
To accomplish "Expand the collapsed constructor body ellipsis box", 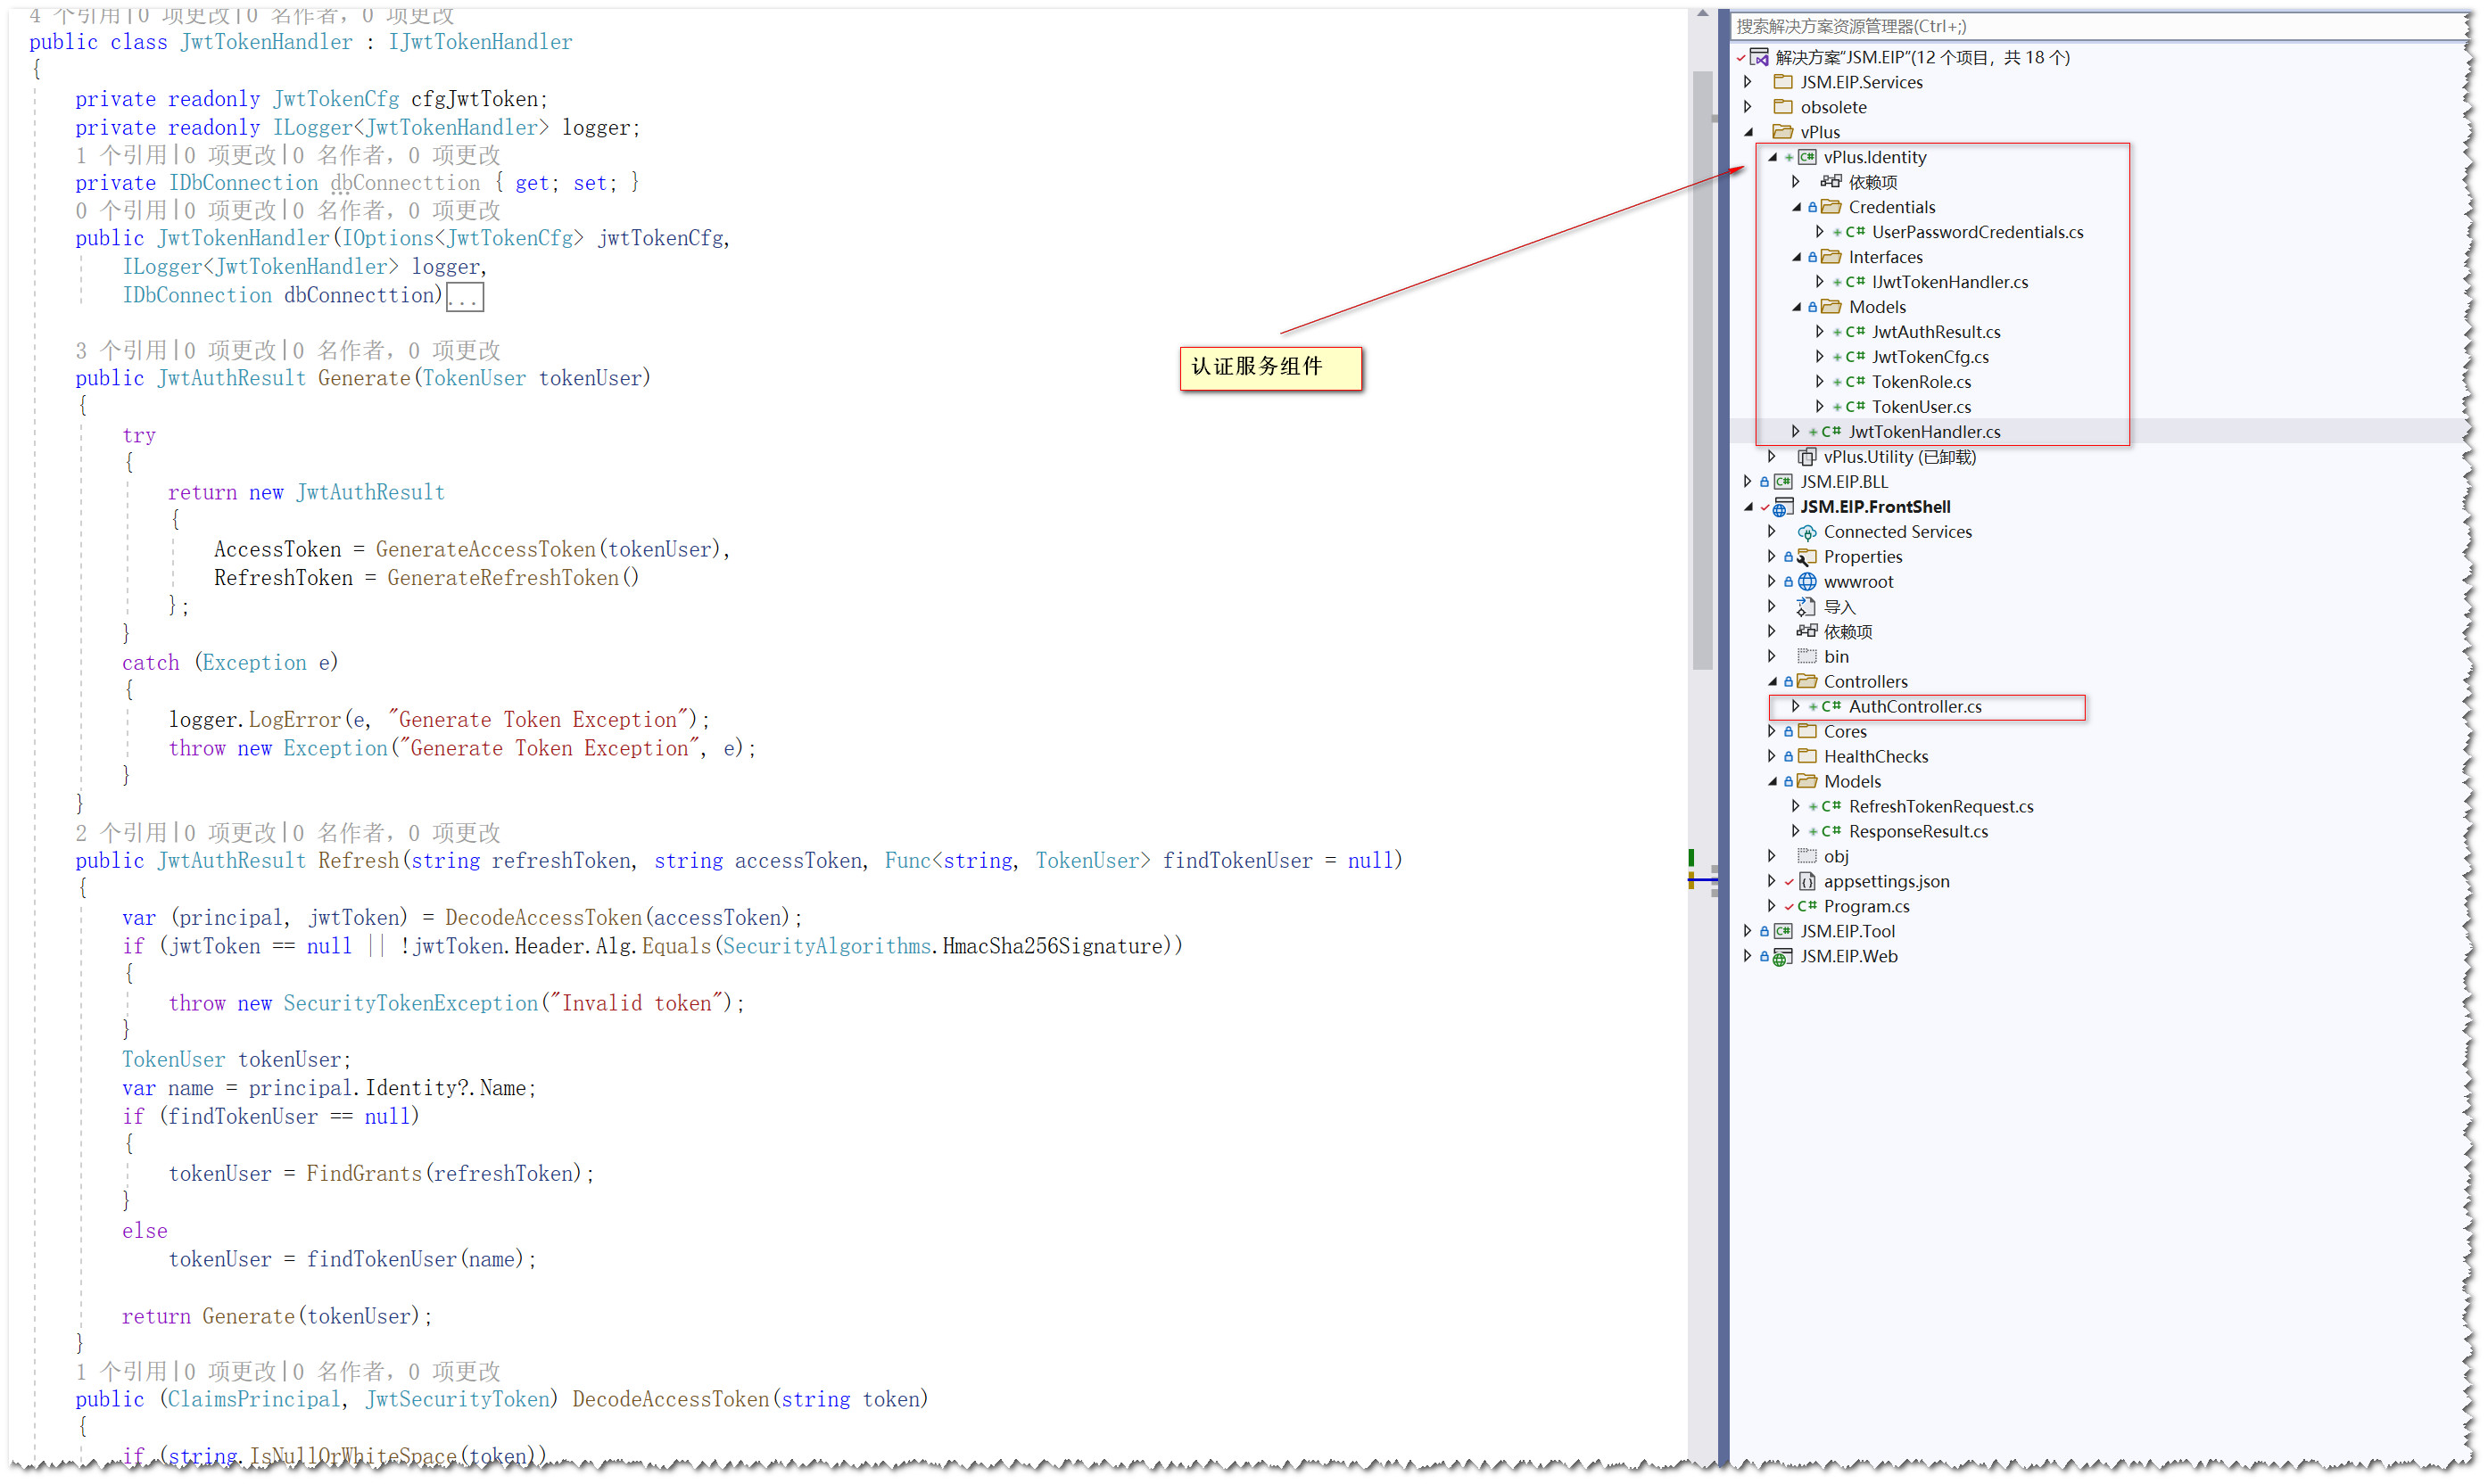I will click(x=465, y=297).
